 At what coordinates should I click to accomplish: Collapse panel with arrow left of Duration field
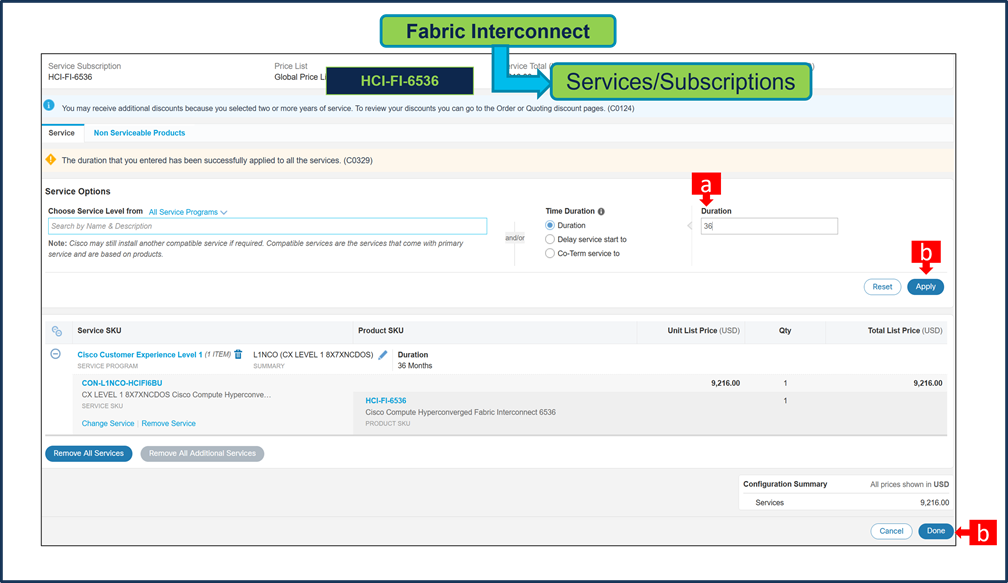(689, 226)
